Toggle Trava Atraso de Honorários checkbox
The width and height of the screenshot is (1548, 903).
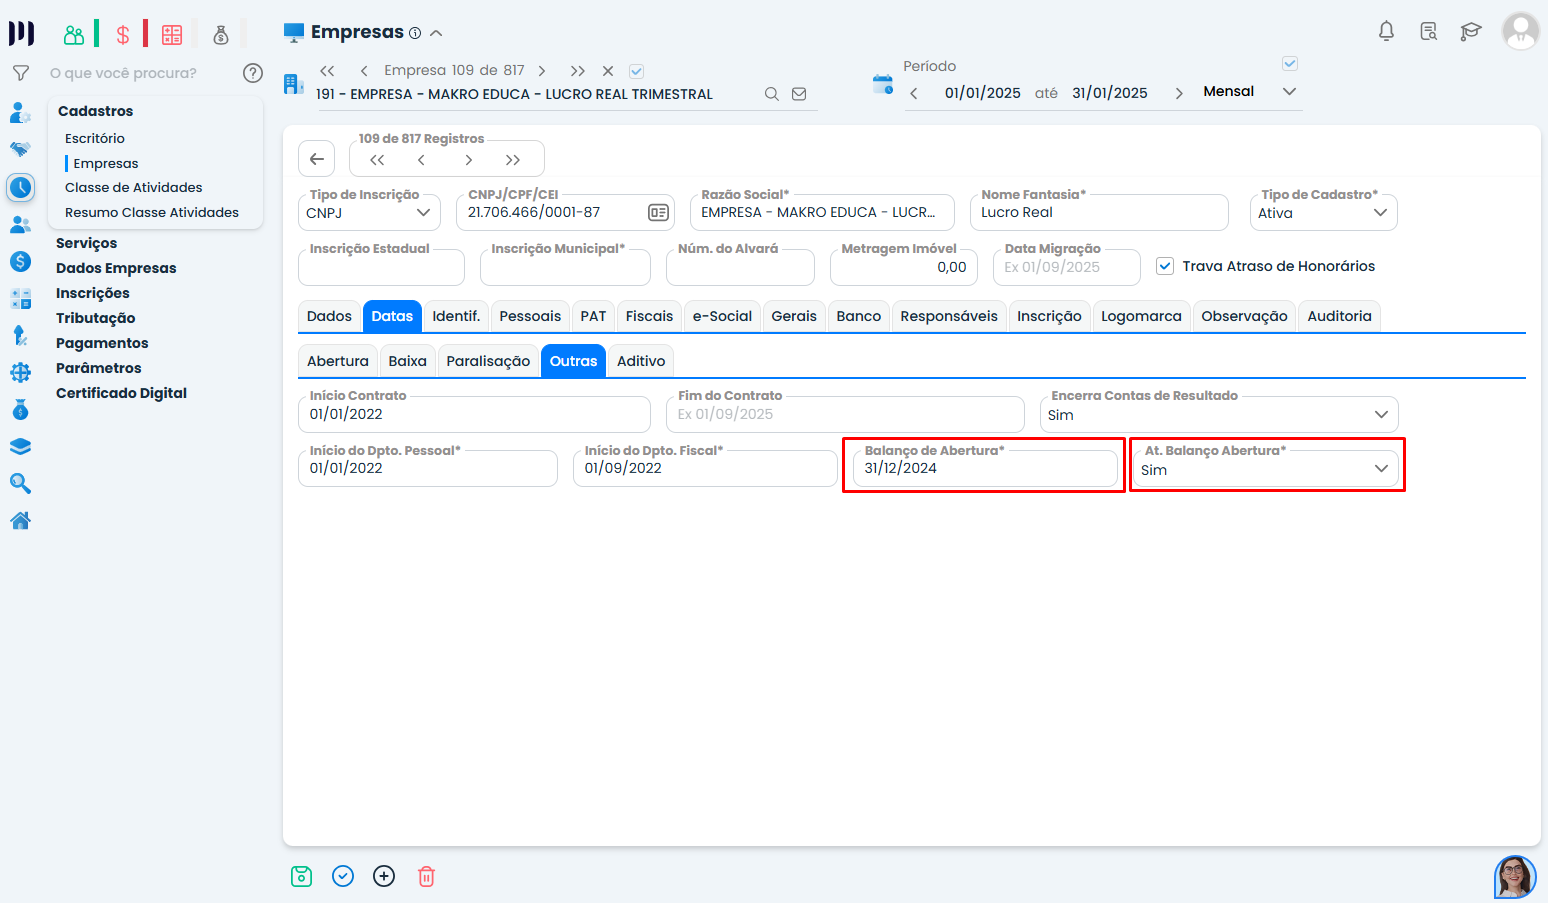point(1164,266)
